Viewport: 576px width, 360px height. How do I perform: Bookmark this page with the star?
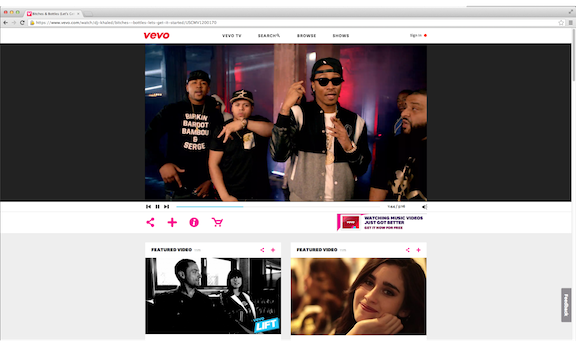(561, 22)
